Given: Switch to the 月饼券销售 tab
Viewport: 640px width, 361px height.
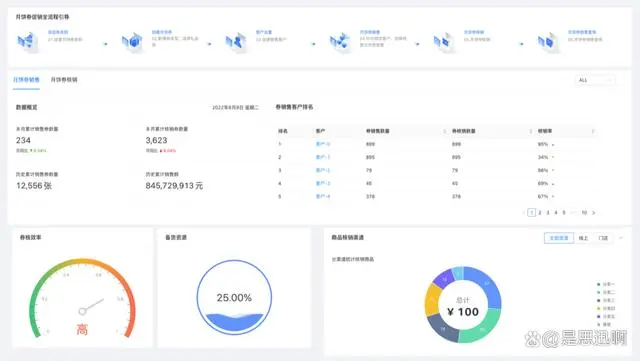Looking at the screenshot, I should [x=26, y=80].
